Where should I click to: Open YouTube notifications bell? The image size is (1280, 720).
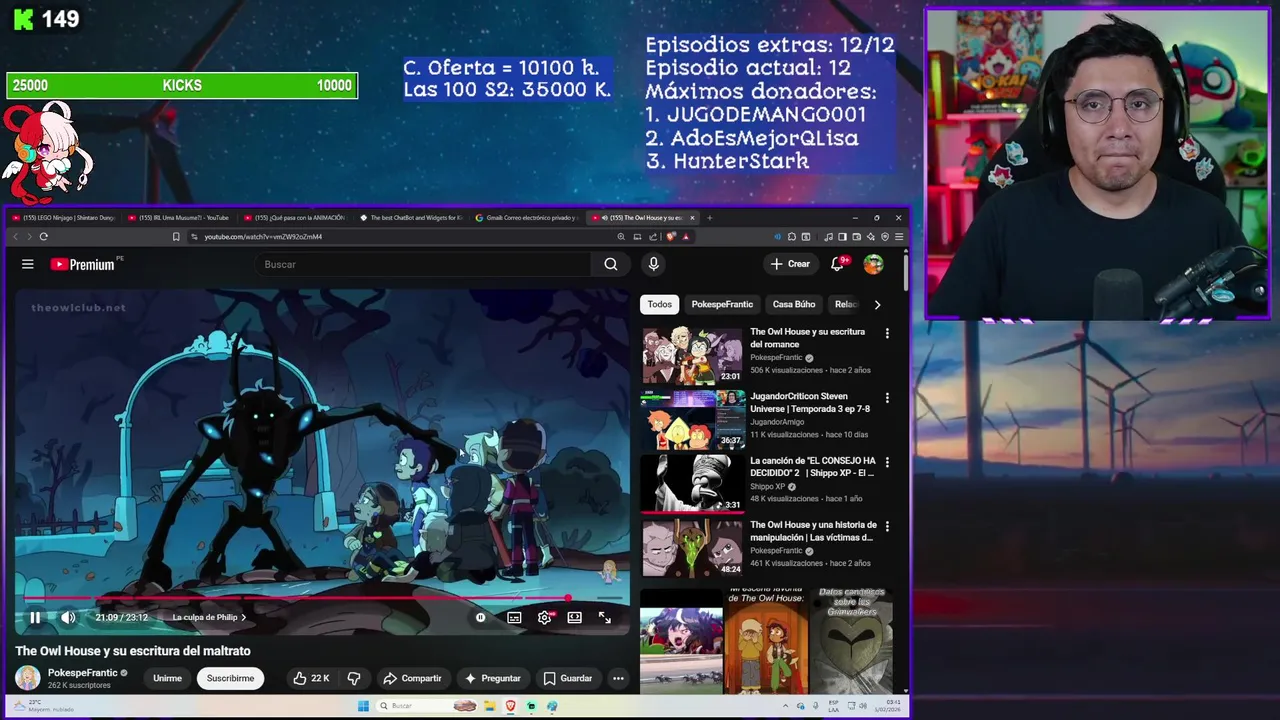pyautogui.click(x=838, y=264)
